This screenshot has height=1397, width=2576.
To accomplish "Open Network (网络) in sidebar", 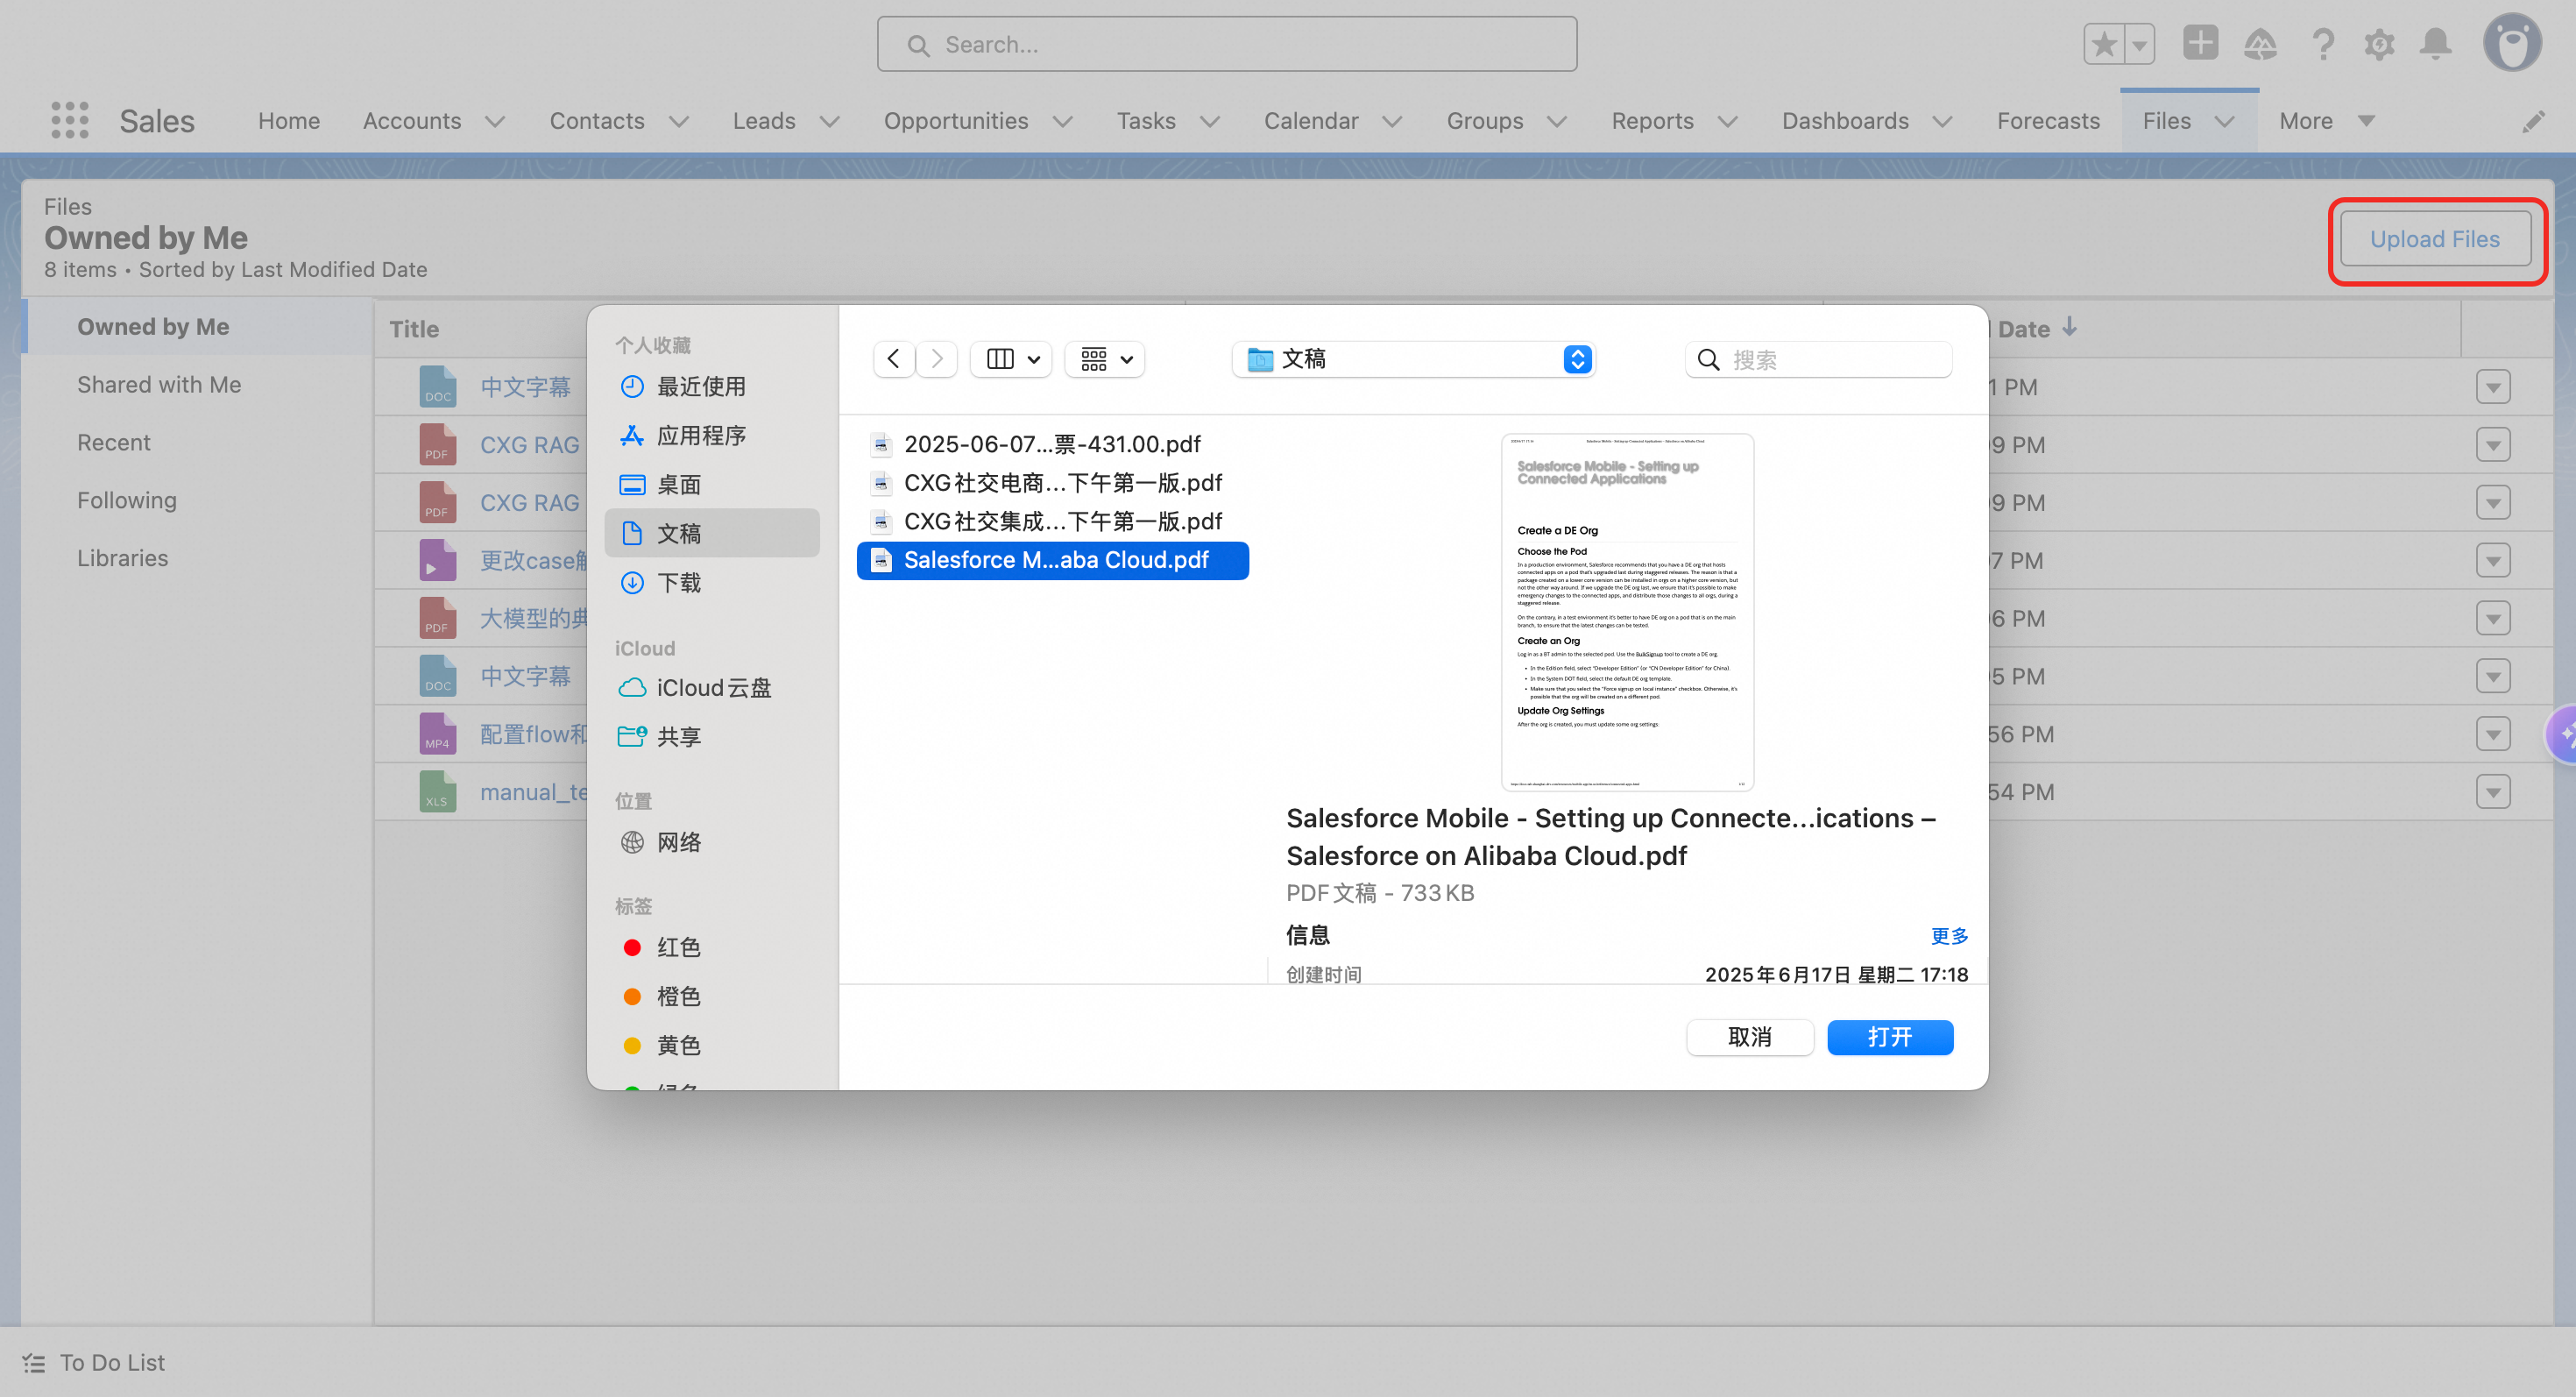I will [x=712, y=842].
